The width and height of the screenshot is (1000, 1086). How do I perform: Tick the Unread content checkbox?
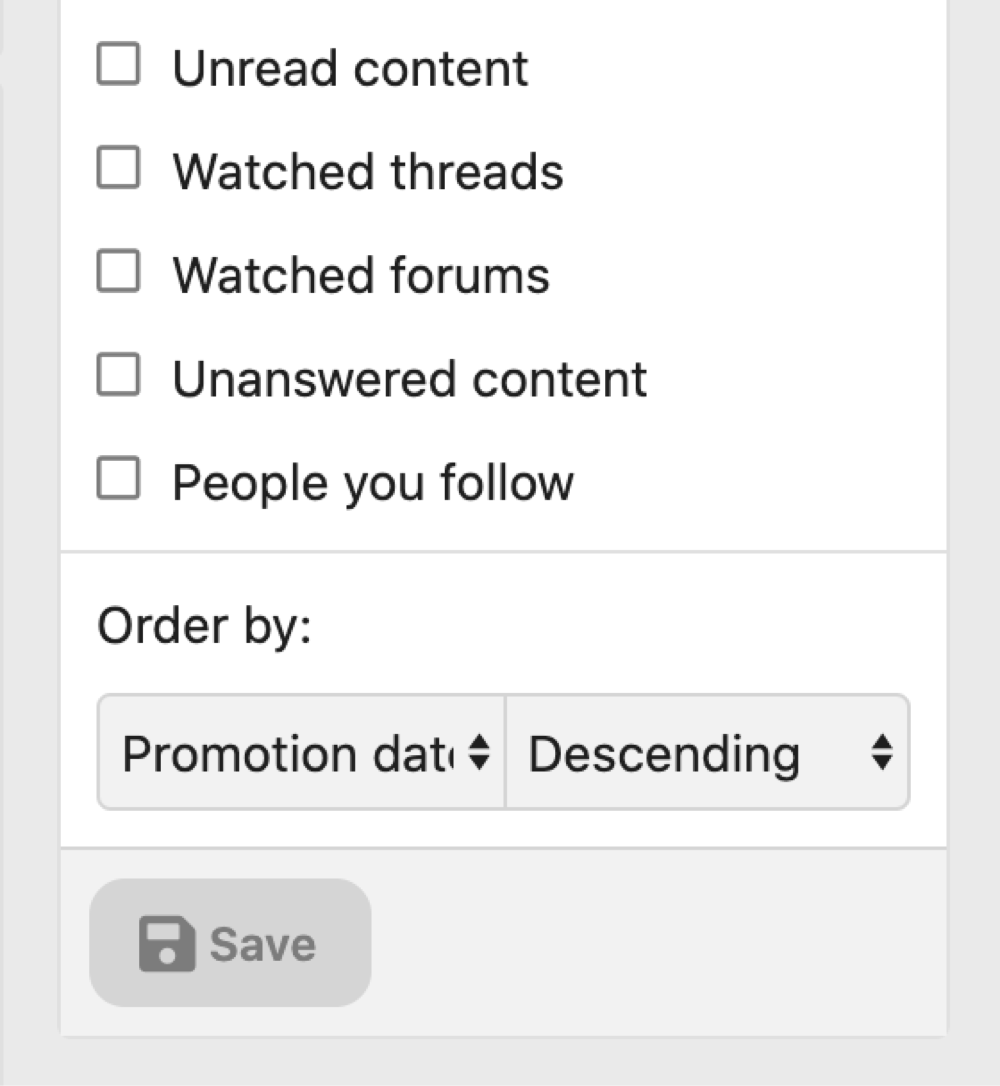coord(118,65)
